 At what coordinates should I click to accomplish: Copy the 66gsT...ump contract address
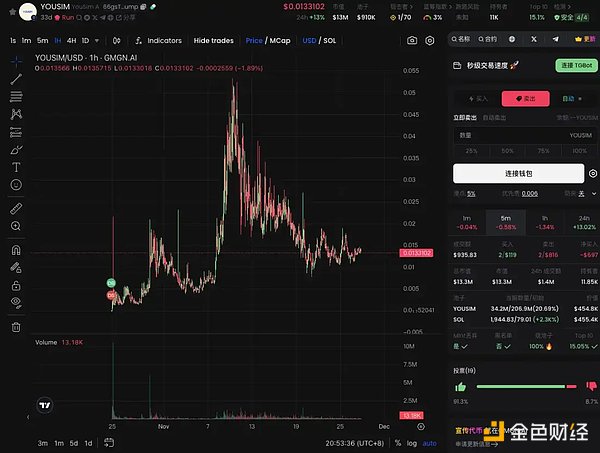click(143, 7)
